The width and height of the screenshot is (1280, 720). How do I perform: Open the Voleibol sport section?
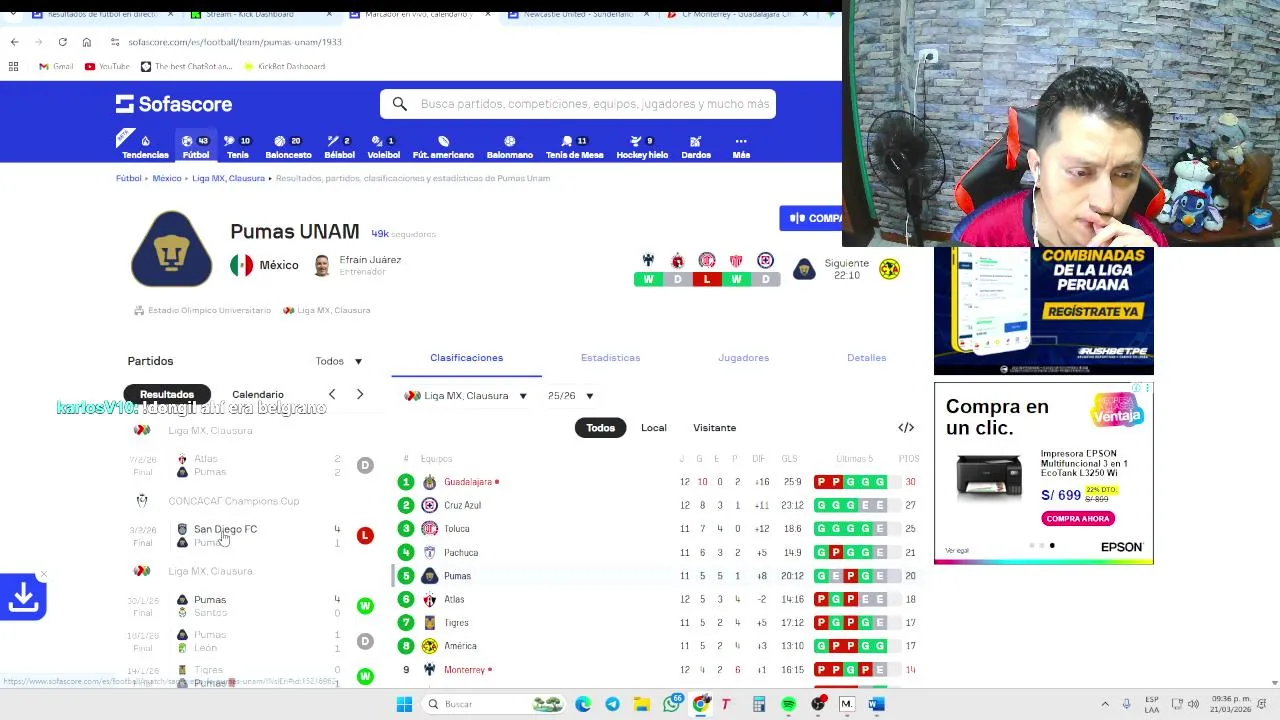tap(384, 147)
